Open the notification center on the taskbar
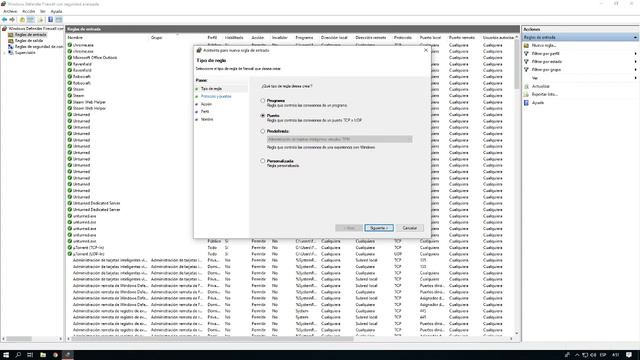 point(629,355)
